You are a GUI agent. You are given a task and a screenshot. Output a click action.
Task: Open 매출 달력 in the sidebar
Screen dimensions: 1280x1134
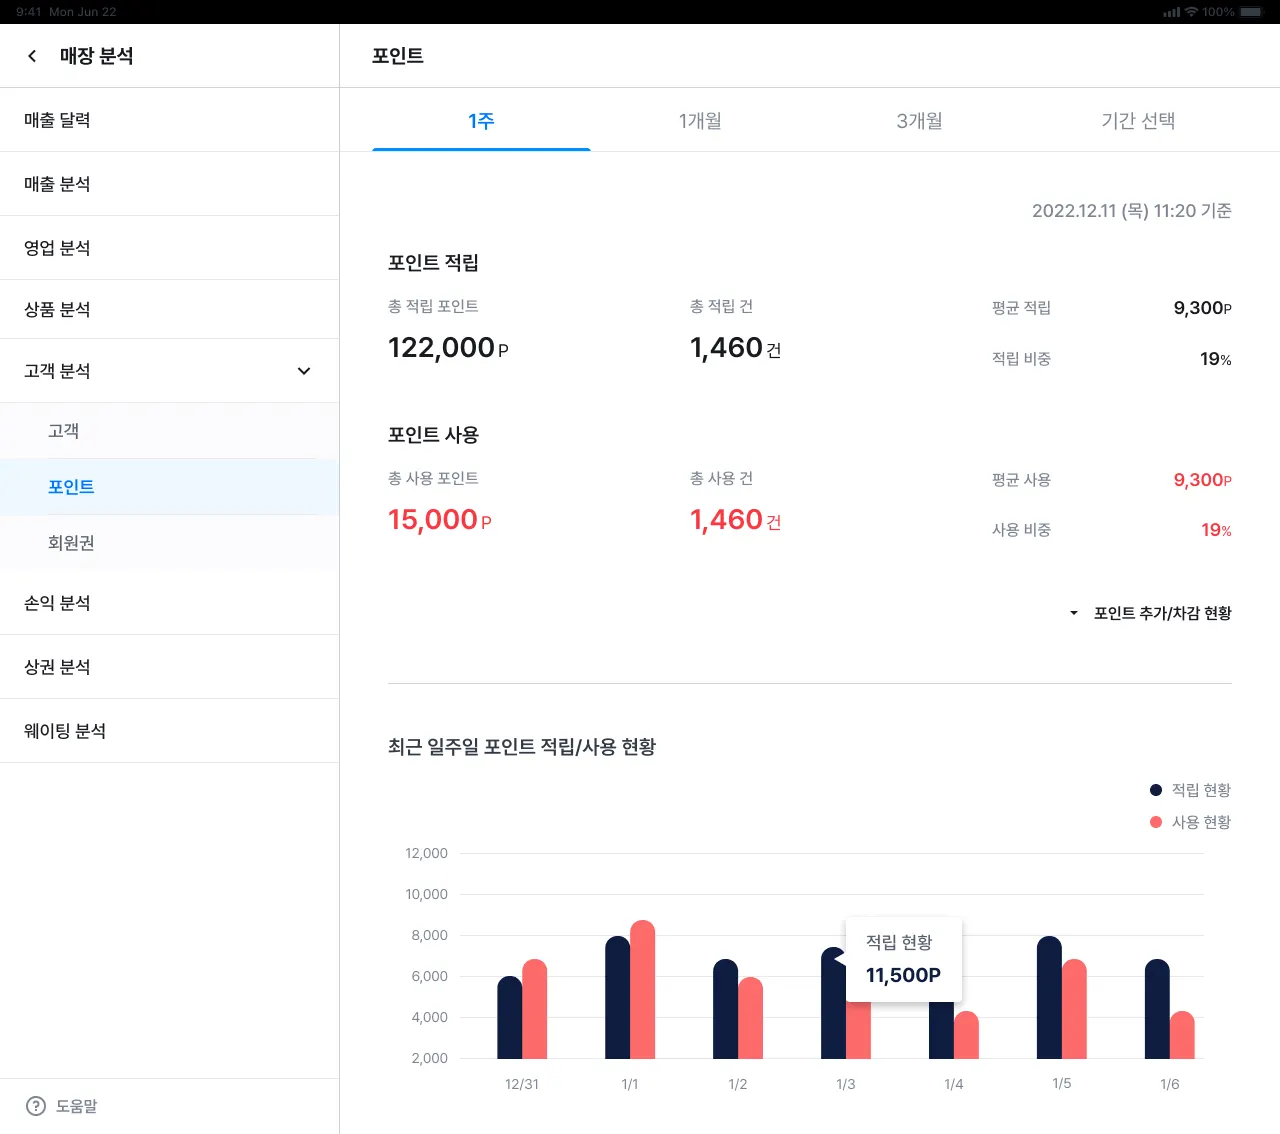coord(170,120)
